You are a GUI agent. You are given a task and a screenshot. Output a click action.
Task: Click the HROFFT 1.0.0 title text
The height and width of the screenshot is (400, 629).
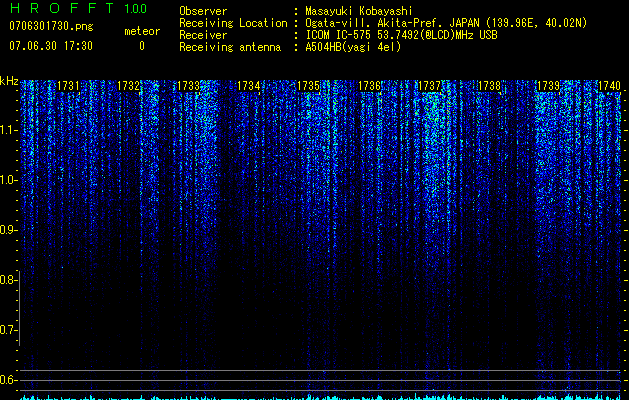(79, 8)
